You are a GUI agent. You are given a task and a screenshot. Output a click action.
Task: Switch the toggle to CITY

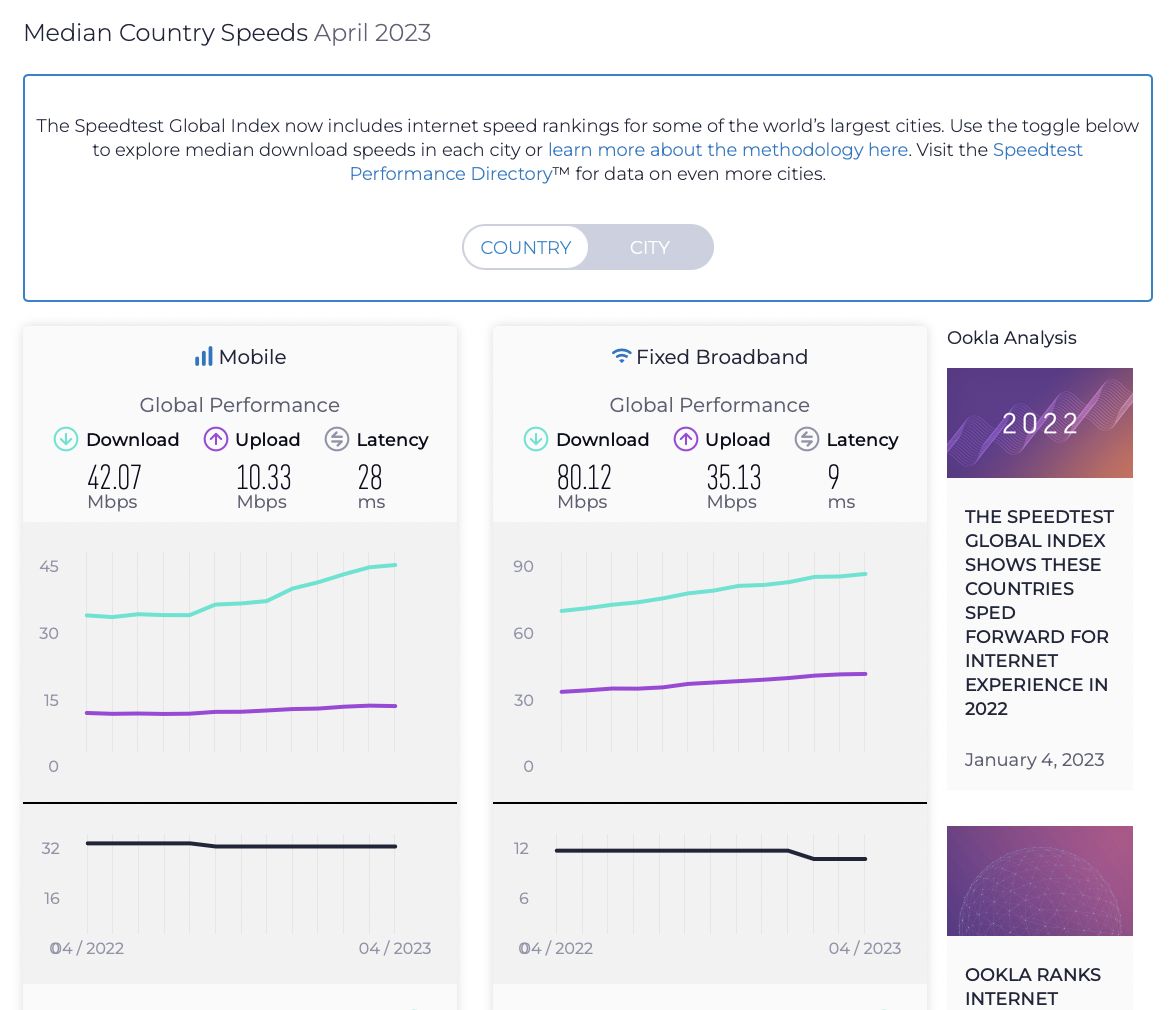[650, 248]
